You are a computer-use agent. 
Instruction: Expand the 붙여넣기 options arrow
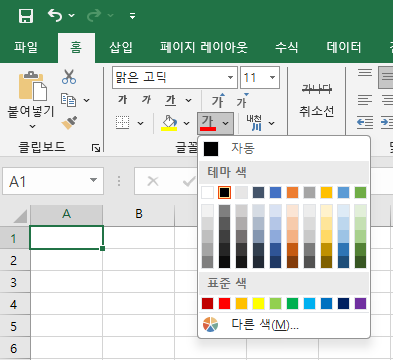point(32,126)
